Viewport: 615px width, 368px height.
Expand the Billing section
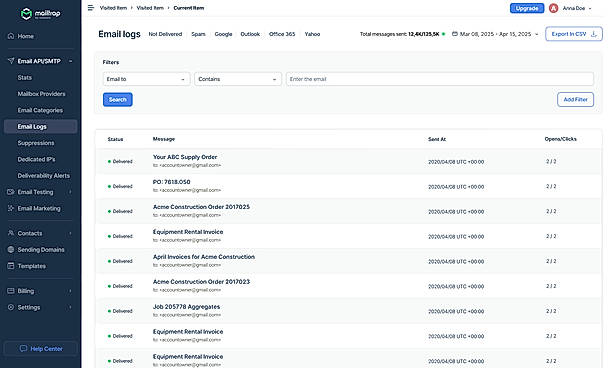(x=71, y=291)
